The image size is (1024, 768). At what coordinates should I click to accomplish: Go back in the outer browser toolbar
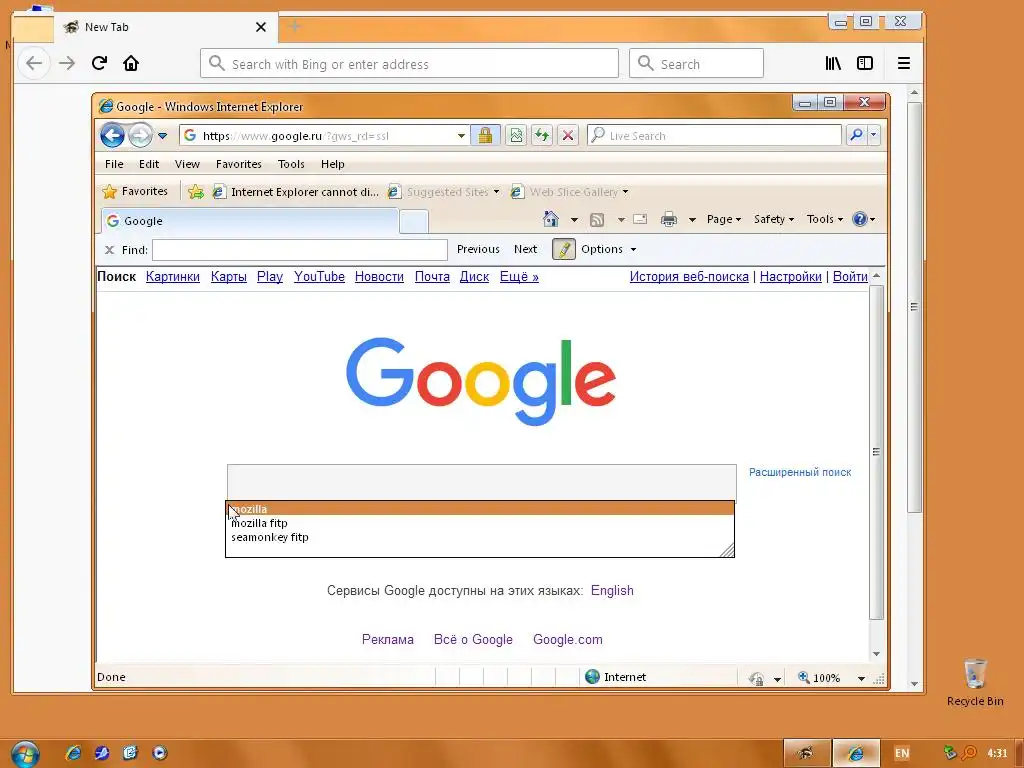(x=34, y=63)
